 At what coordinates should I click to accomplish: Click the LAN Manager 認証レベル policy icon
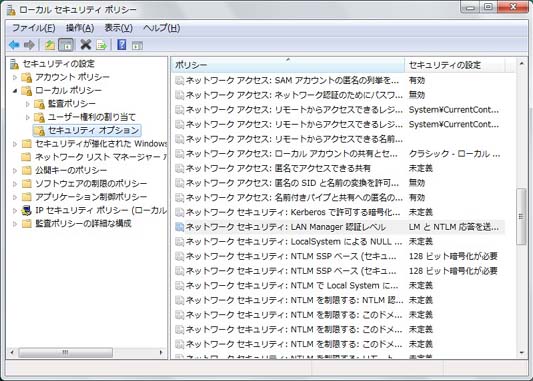[179, 227]
